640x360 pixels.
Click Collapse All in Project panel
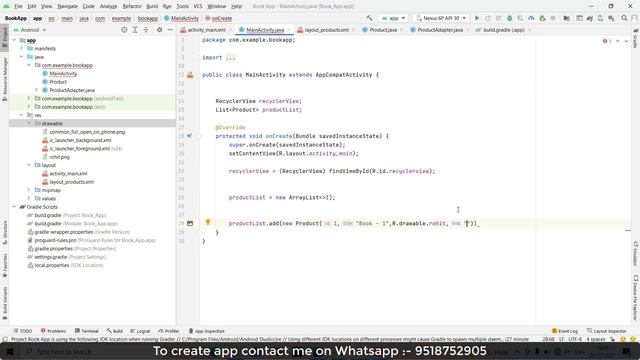[x=146, y=30]
